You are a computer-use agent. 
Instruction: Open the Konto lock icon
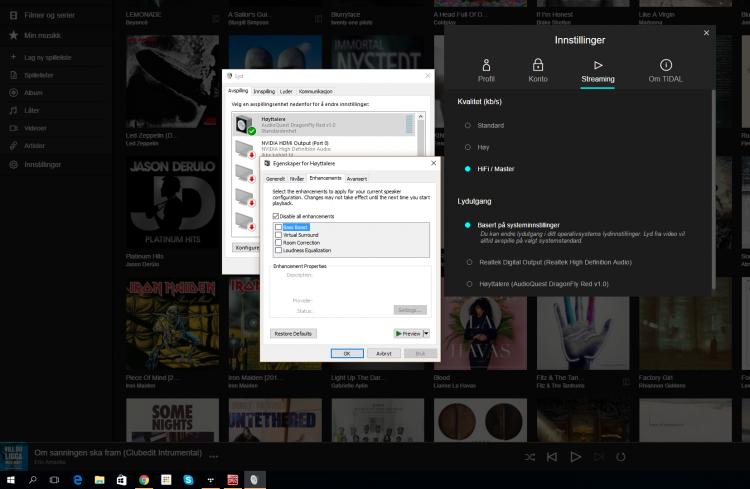pyautogui.click(x=537, y=65)
